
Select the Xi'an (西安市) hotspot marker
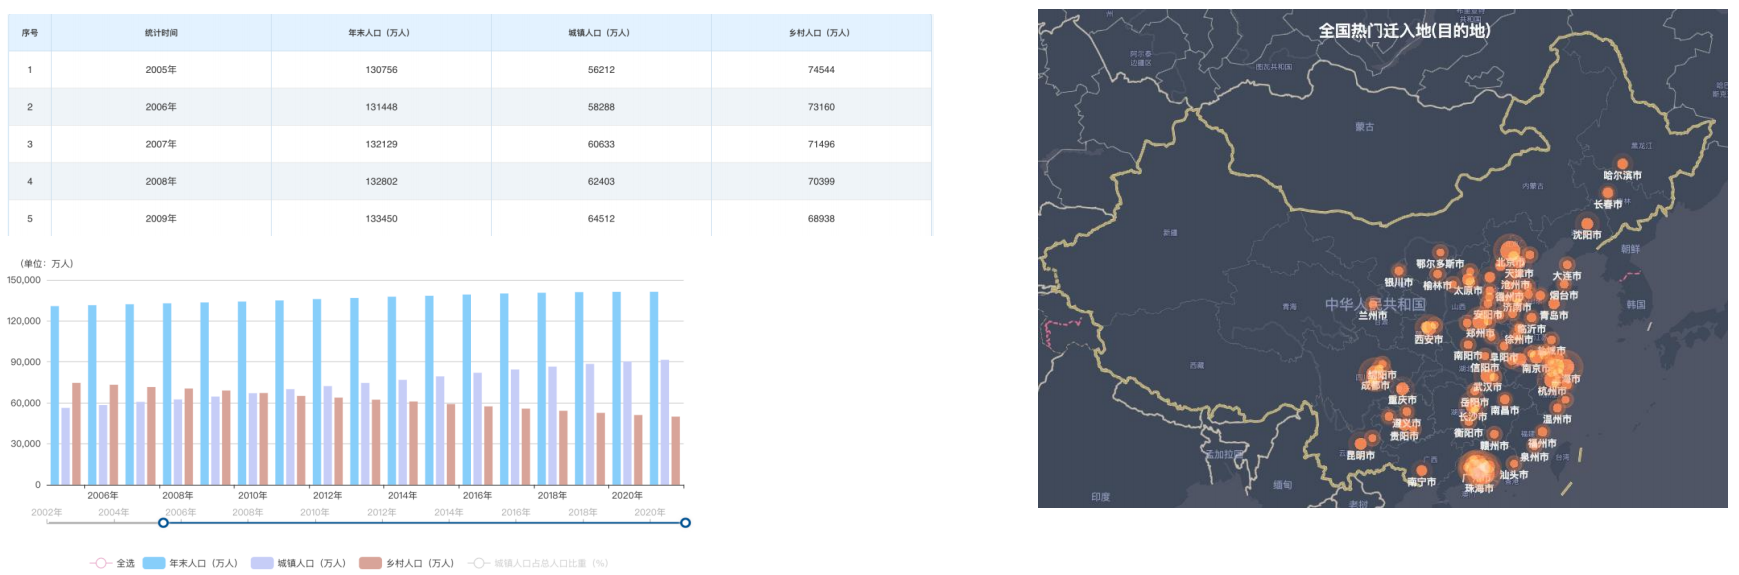coord(1428,328)
